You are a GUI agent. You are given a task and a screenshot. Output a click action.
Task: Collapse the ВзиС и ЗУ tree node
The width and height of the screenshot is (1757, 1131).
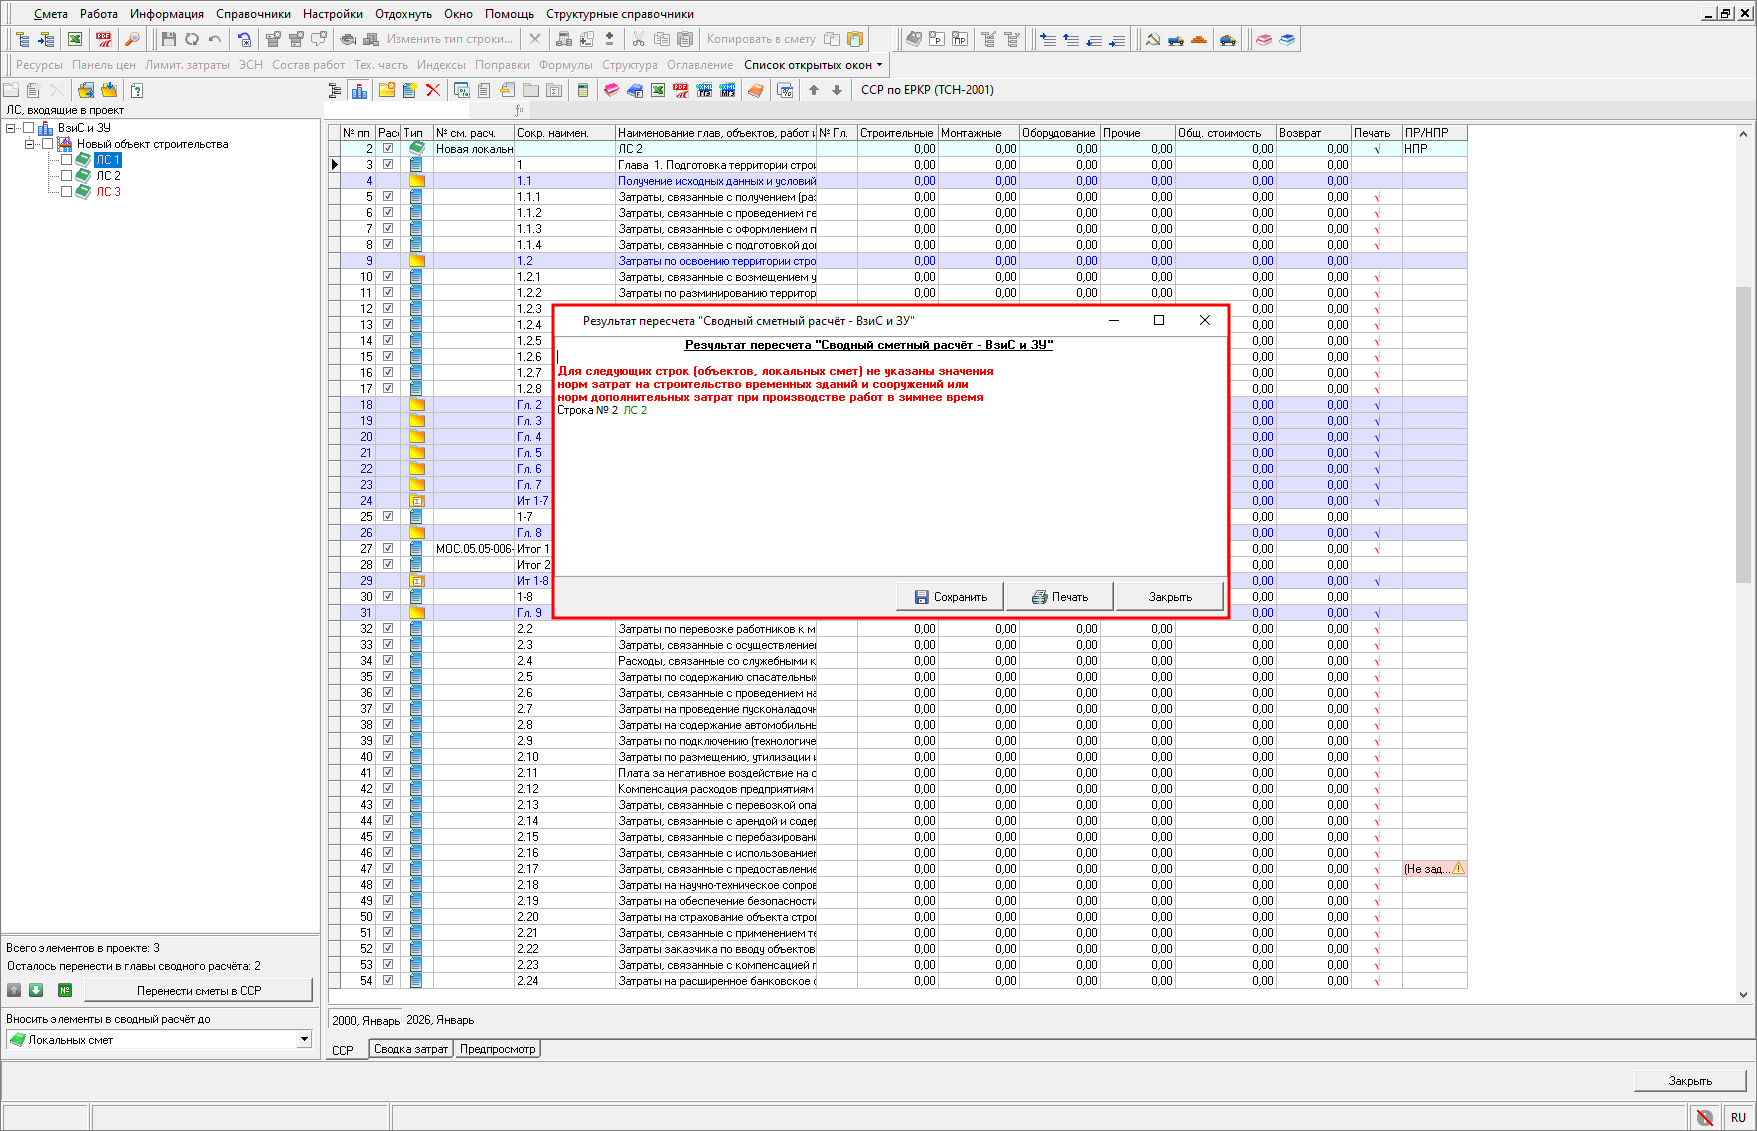pyautogui.click(x=11, y=128)
